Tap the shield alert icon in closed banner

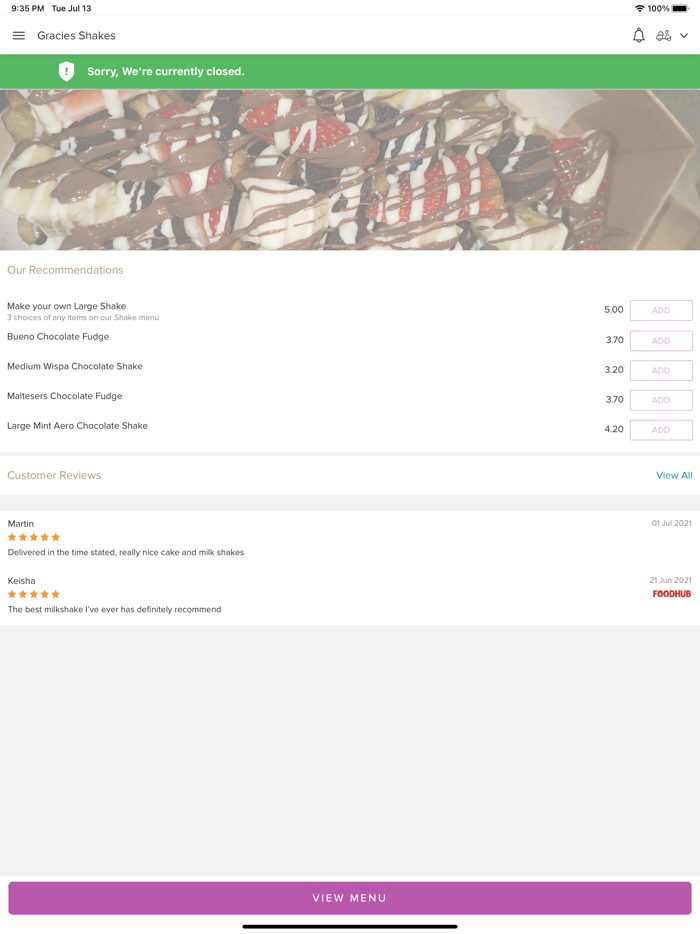click(66, 71)
